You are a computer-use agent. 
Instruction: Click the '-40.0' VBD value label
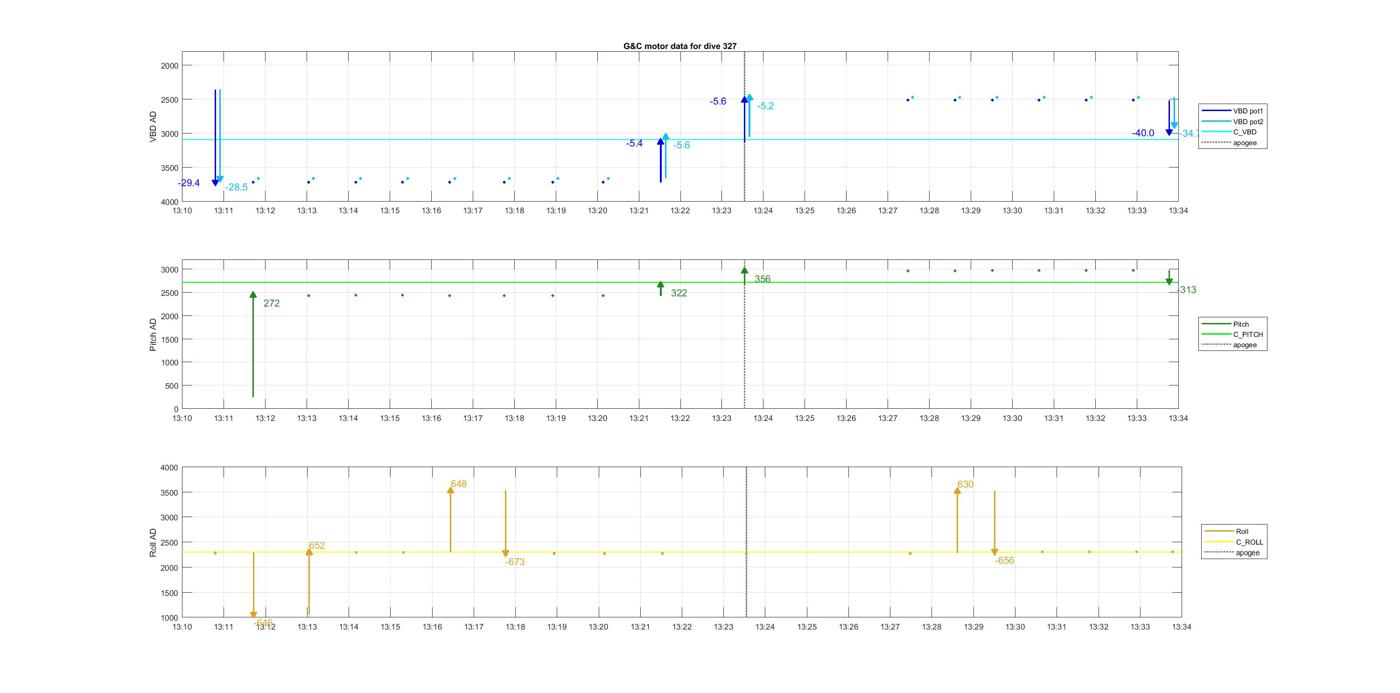(1143, 133)
